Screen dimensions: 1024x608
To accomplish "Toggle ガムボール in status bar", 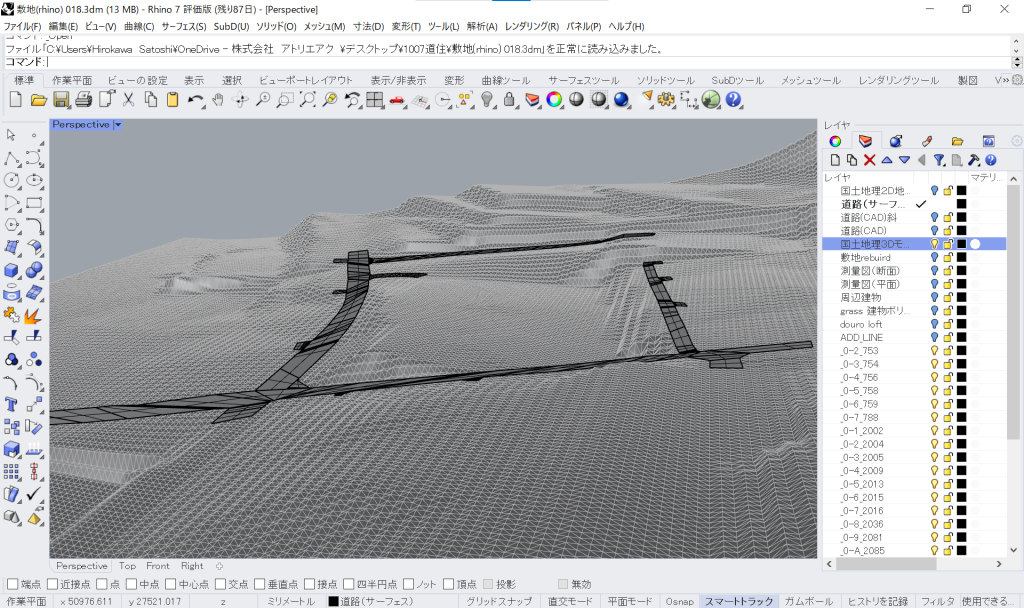I will (808, 601).
